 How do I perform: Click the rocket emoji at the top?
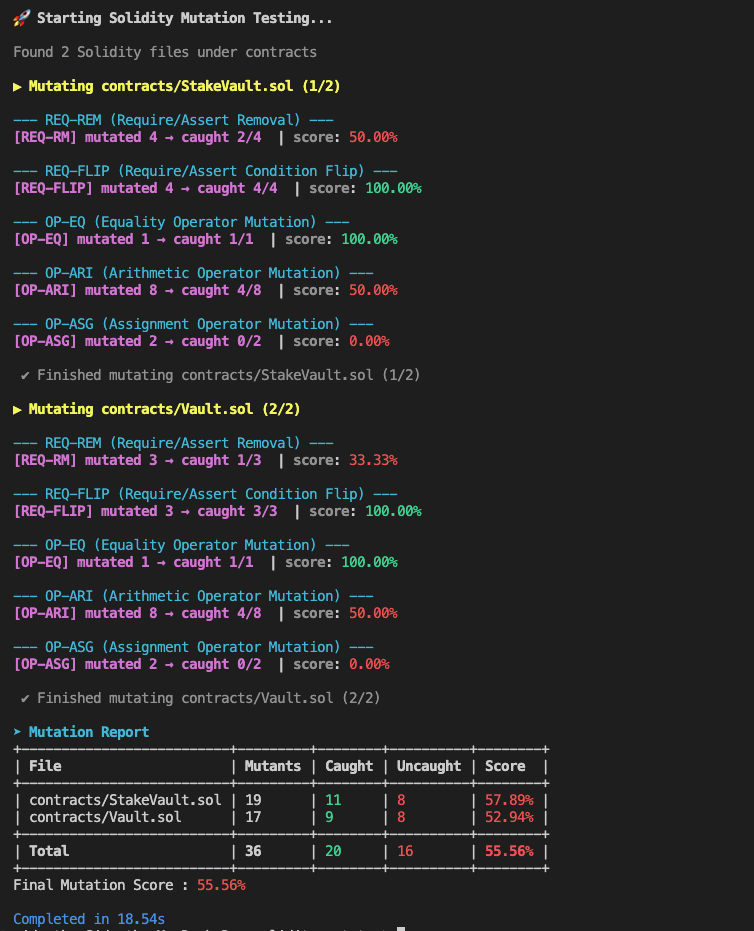click(21, 18)
